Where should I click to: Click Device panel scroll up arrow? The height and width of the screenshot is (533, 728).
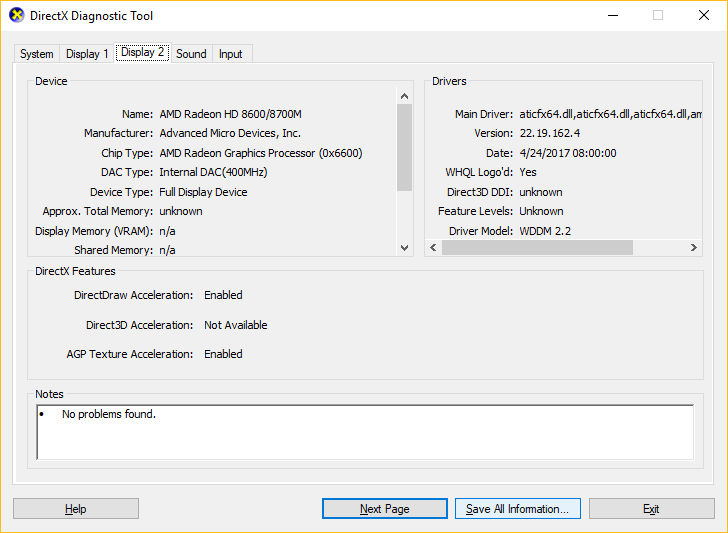pyautogui.click(x=404, y=96)
